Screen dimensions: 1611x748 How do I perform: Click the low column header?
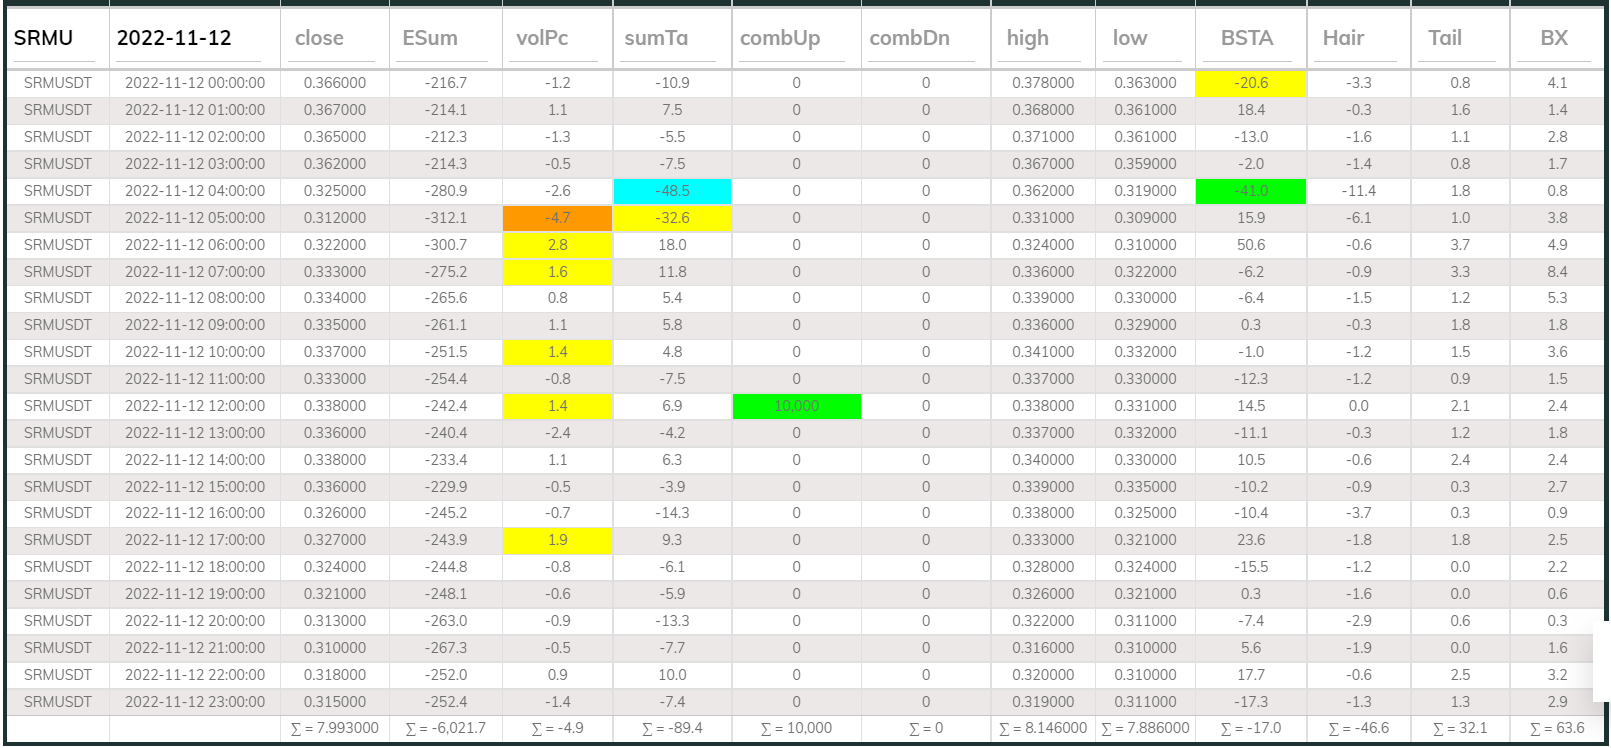[x=1130, y=38]
